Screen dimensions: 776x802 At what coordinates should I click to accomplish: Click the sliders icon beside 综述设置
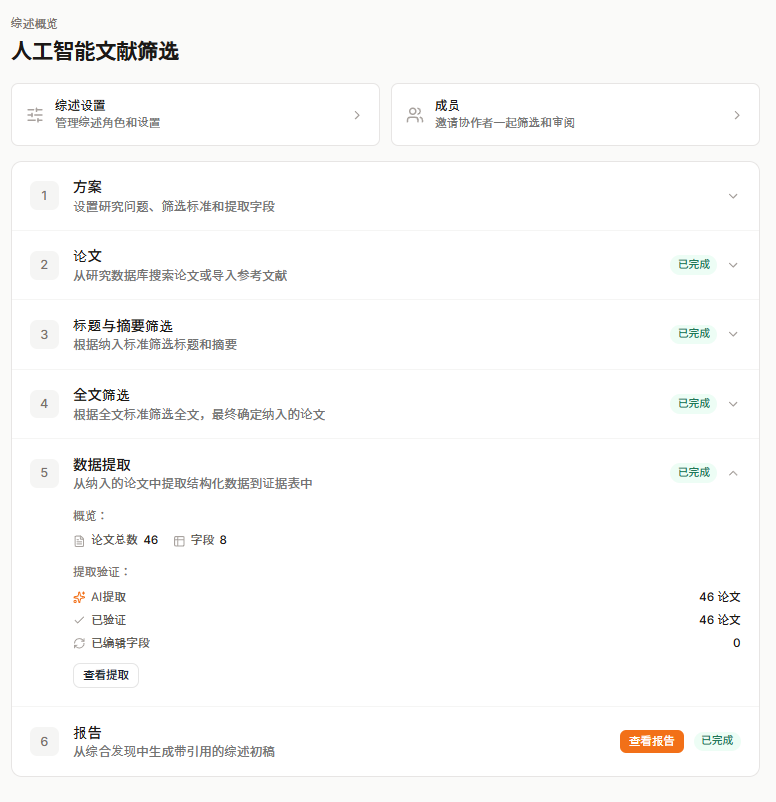pos(35,115)
